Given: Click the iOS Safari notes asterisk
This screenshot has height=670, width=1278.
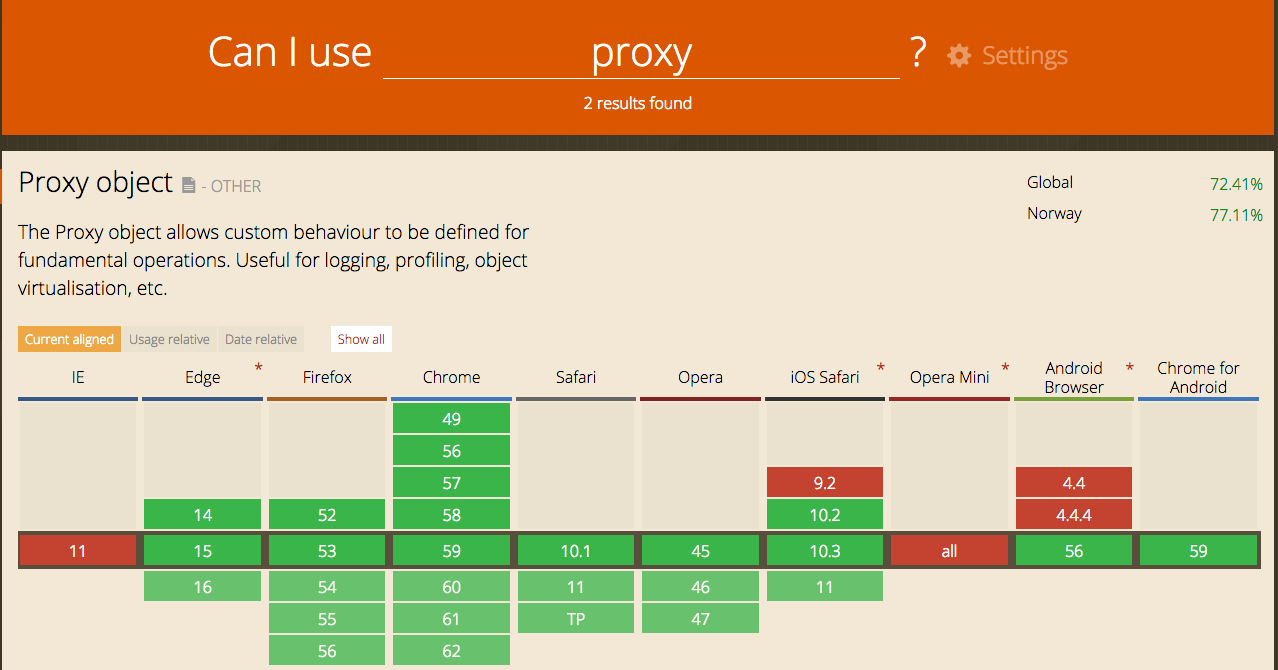Looking at the screenshot, I should click(881, 368).
